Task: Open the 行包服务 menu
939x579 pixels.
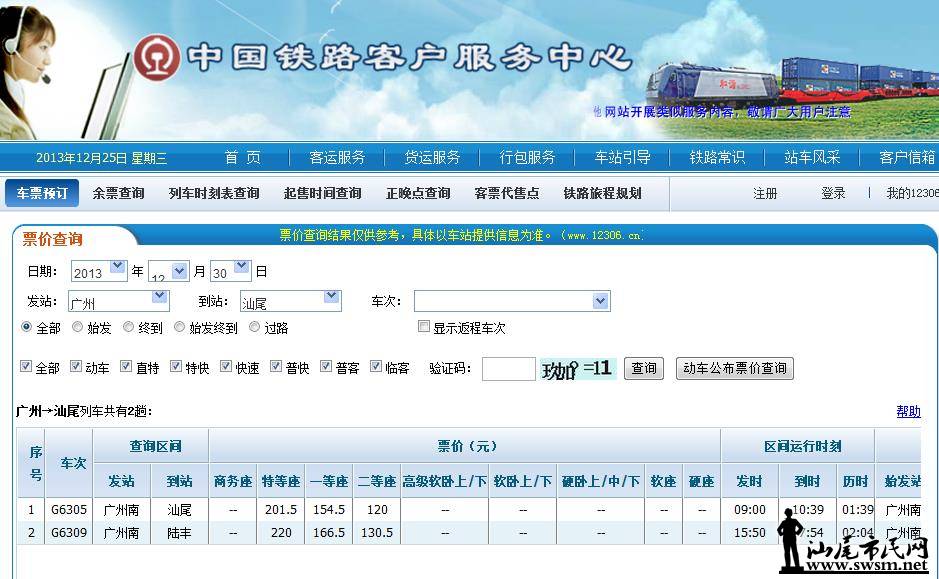Action: [527, 157]
